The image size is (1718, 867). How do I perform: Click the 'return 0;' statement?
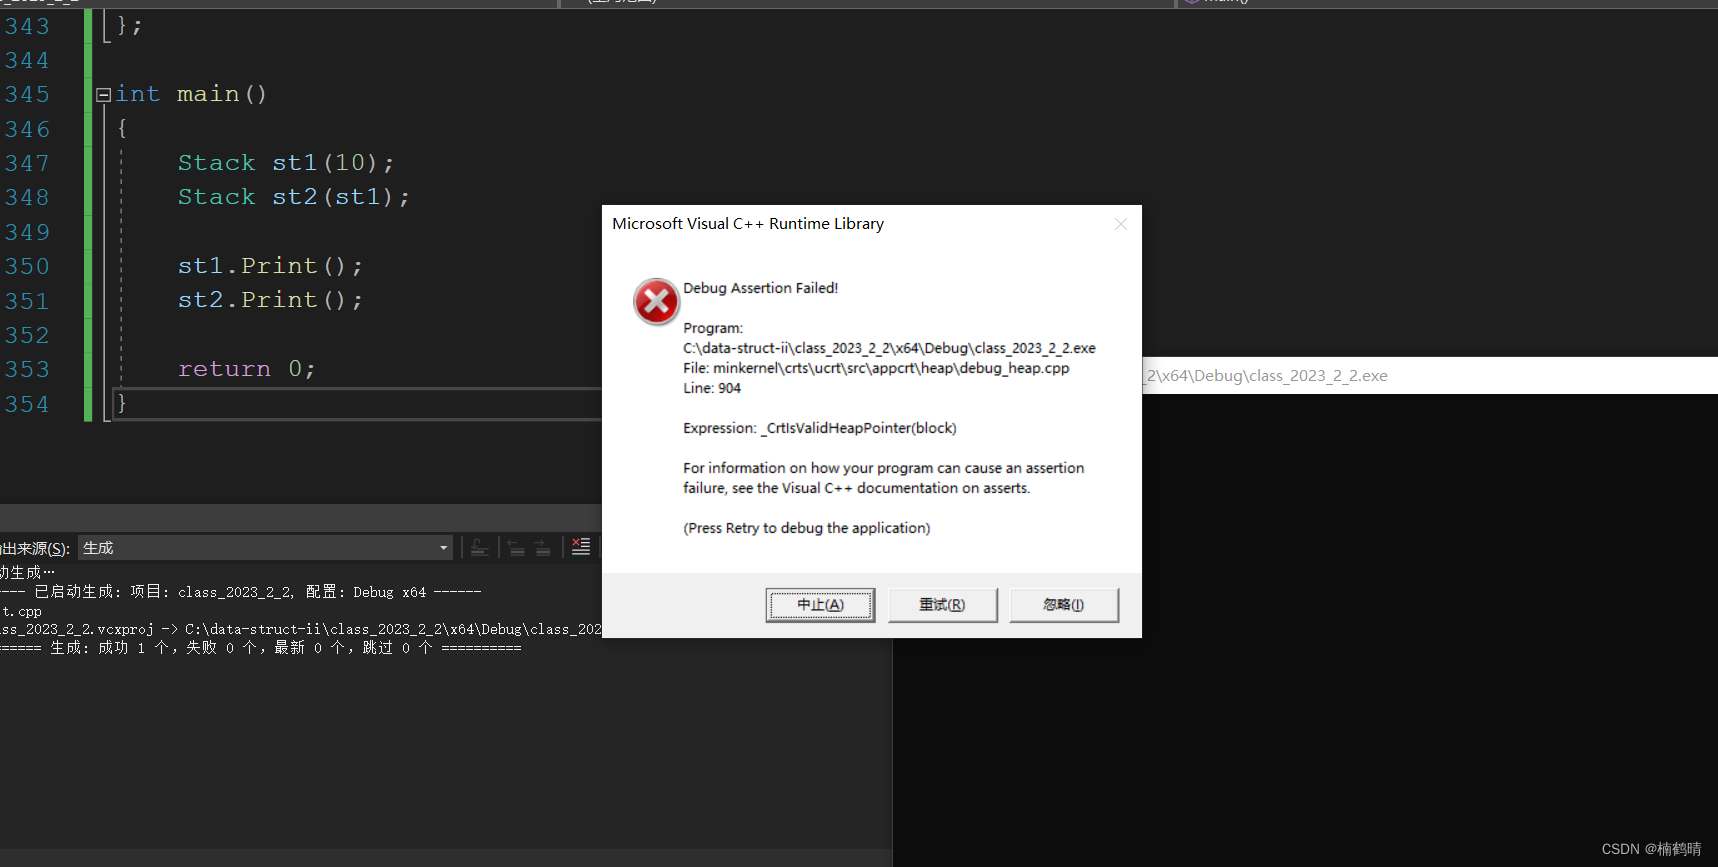coord(247,369)
